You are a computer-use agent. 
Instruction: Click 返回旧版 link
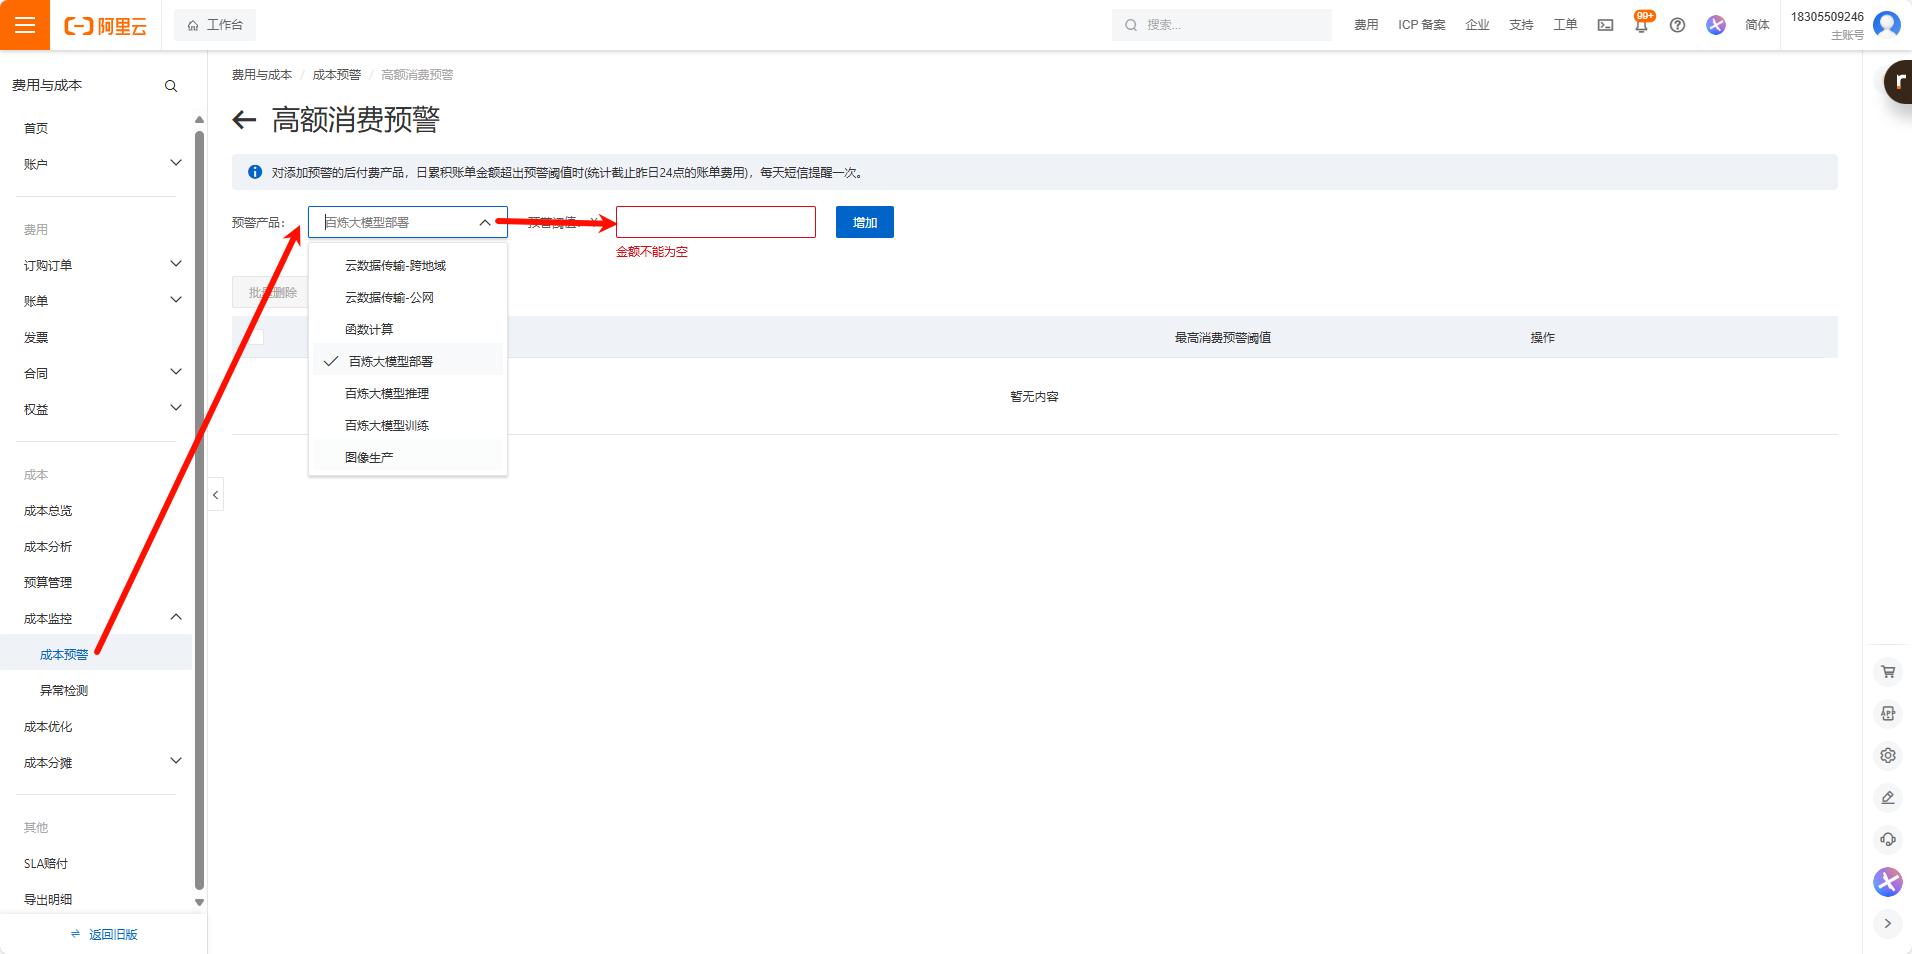[x=104, y=934]
